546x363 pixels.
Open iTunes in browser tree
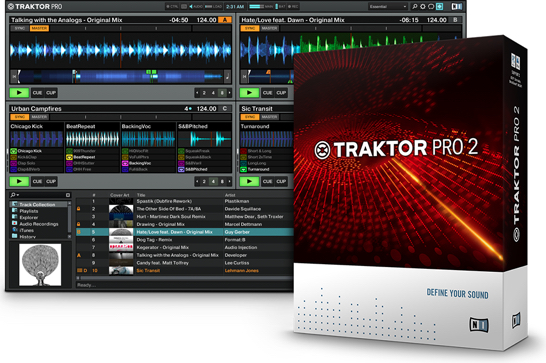click(x=26, y=230)
